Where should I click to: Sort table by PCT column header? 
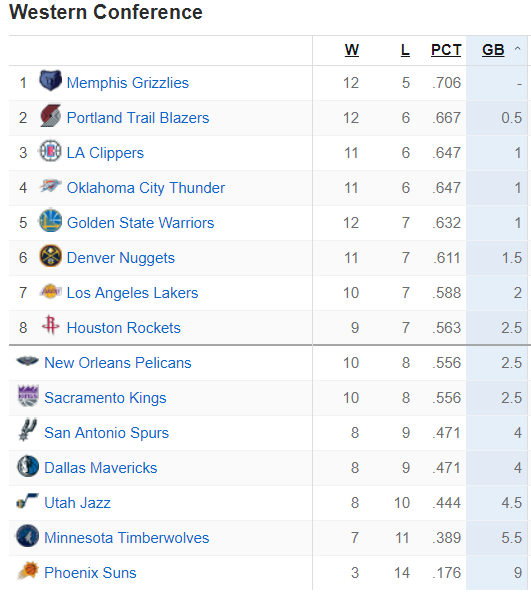pos(446,50)
